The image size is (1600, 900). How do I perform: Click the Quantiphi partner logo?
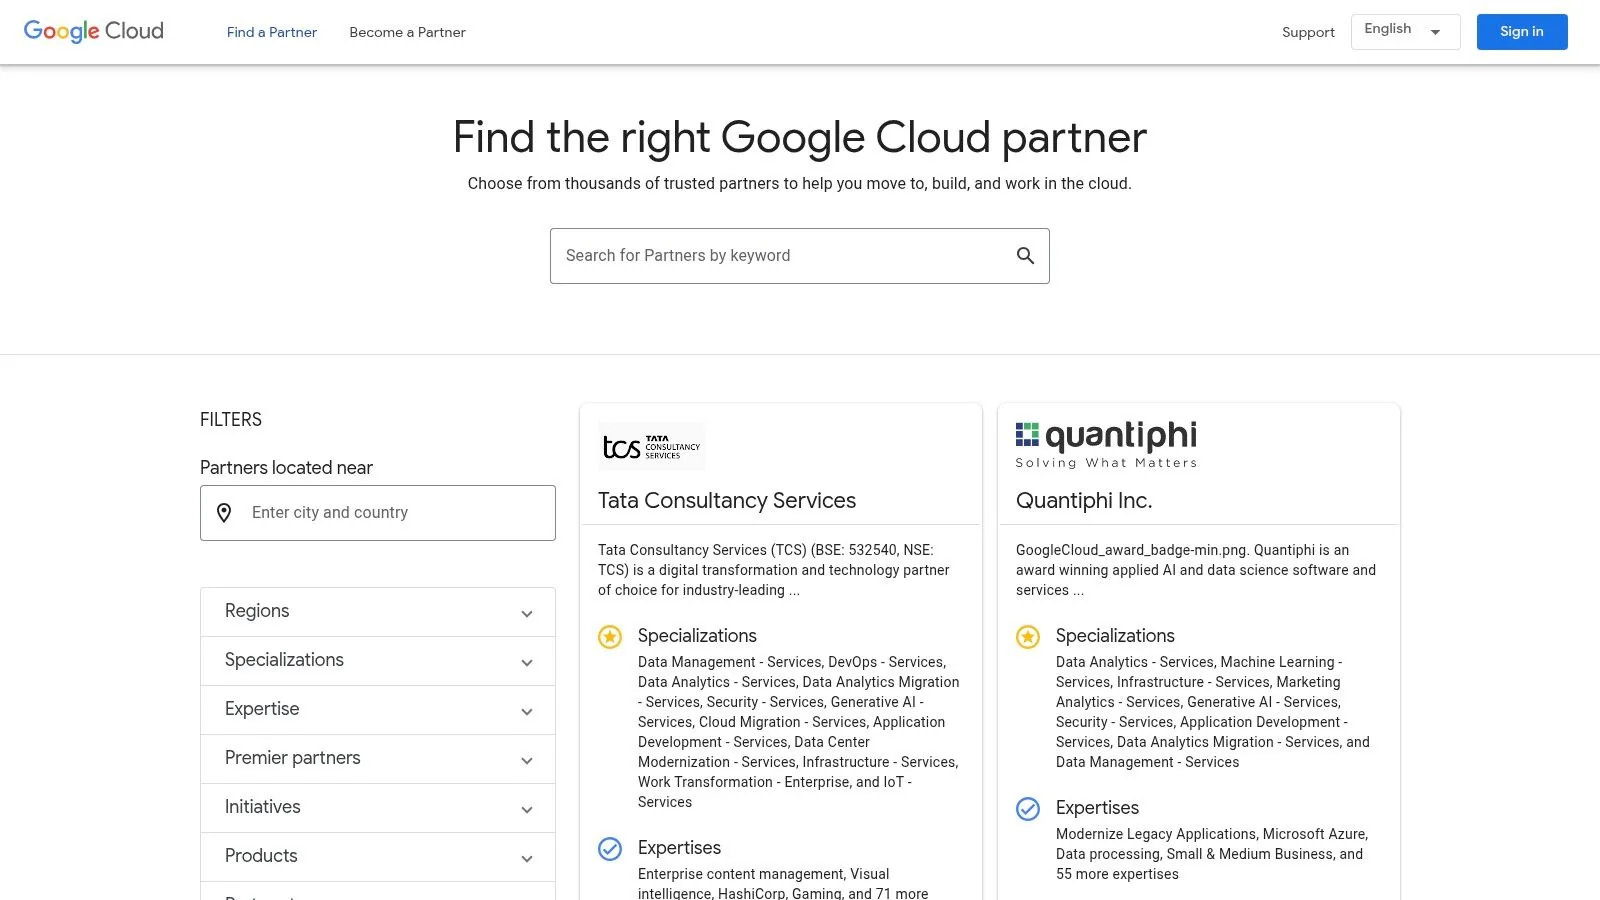[1106, 442]
